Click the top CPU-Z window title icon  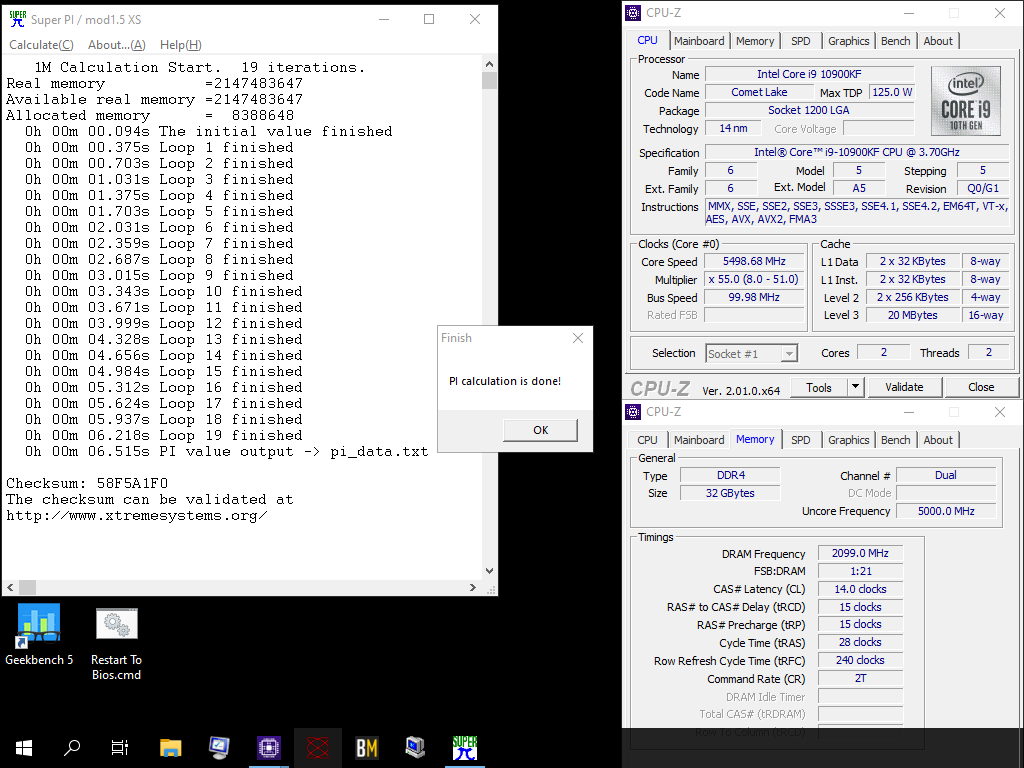pos(633,12)
